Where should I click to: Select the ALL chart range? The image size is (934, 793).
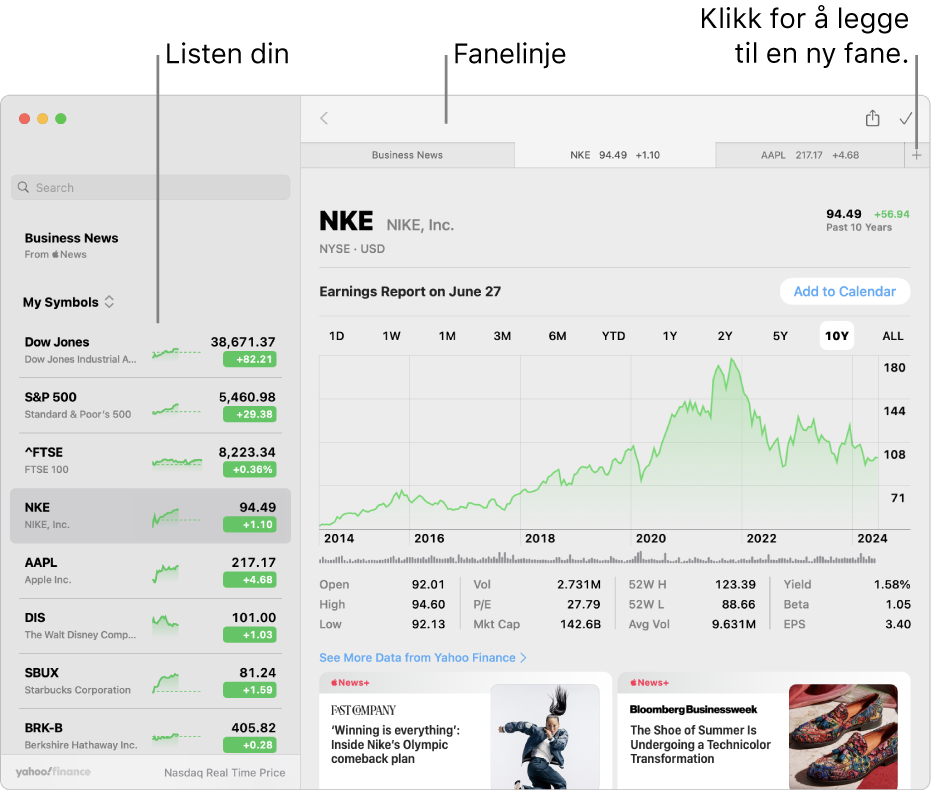coord(892,336)
